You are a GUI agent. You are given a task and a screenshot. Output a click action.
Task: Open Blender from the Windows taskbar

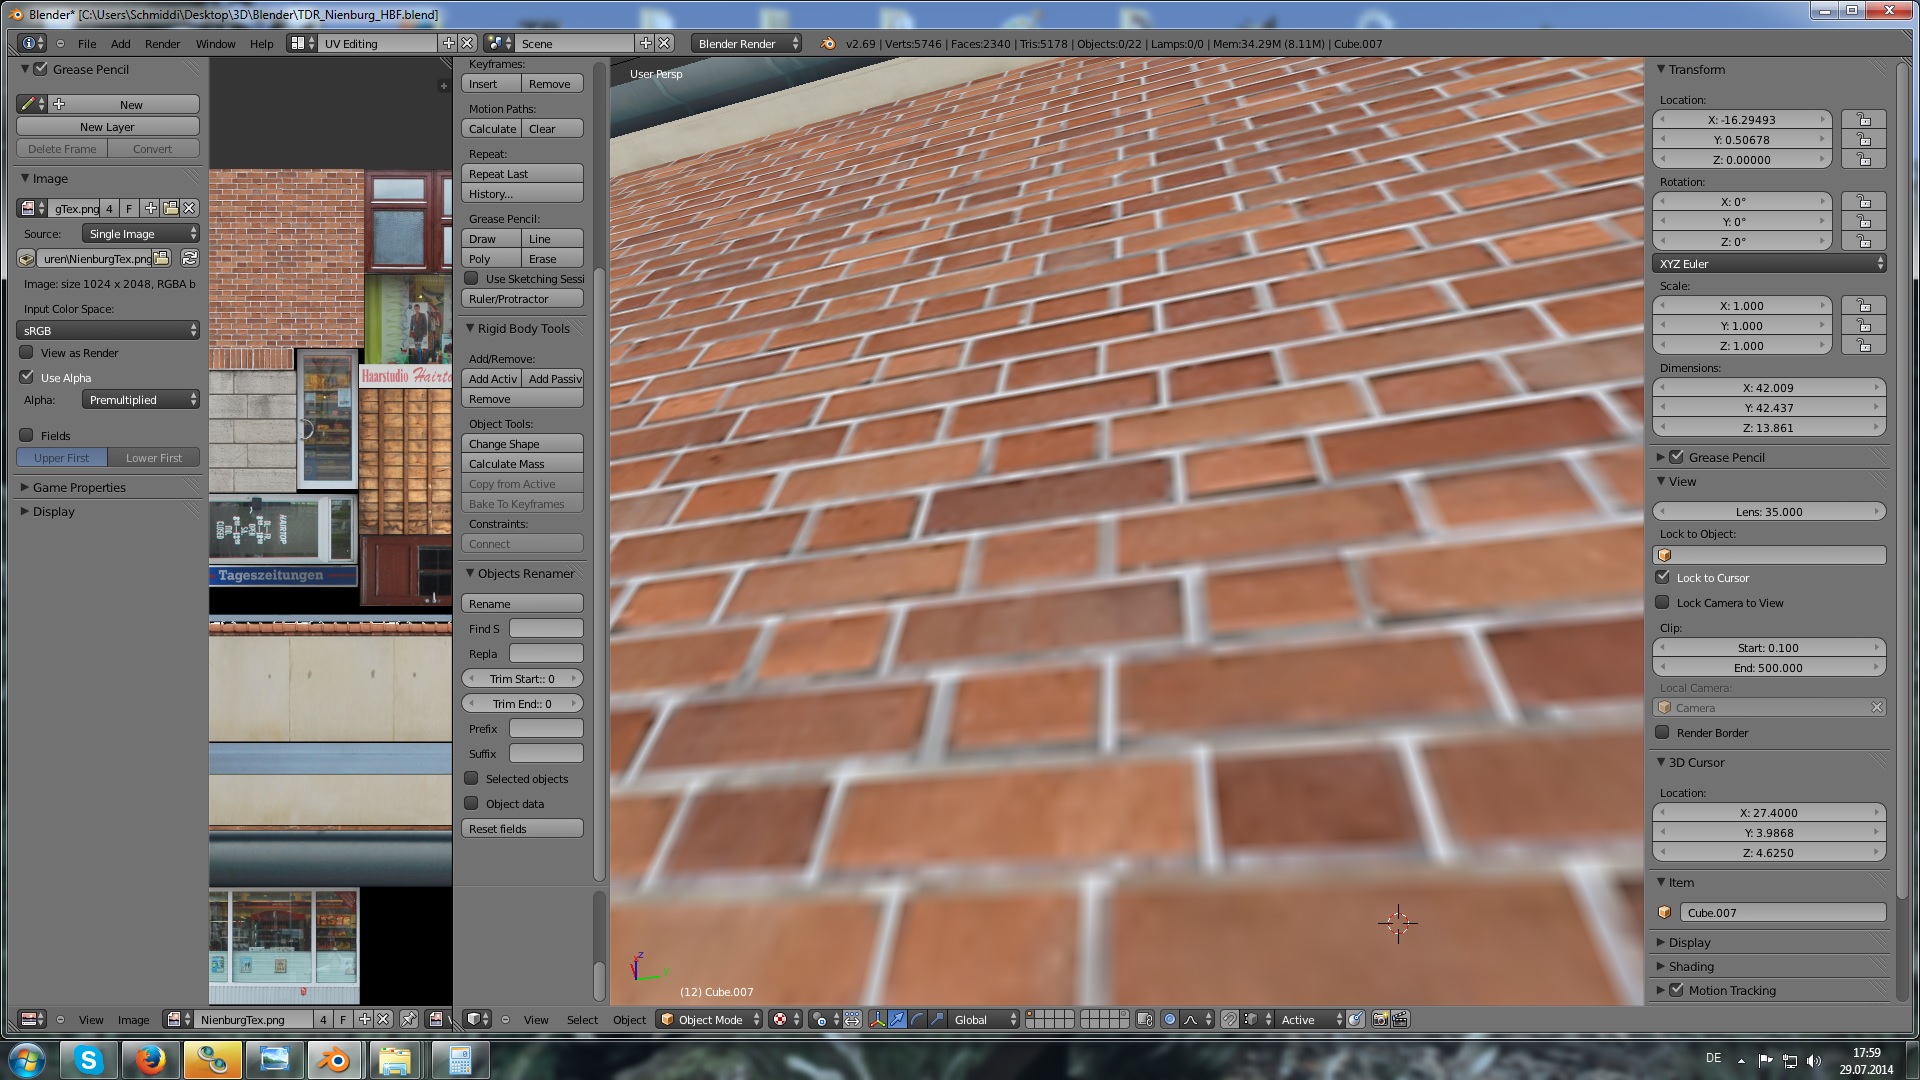334,1059
